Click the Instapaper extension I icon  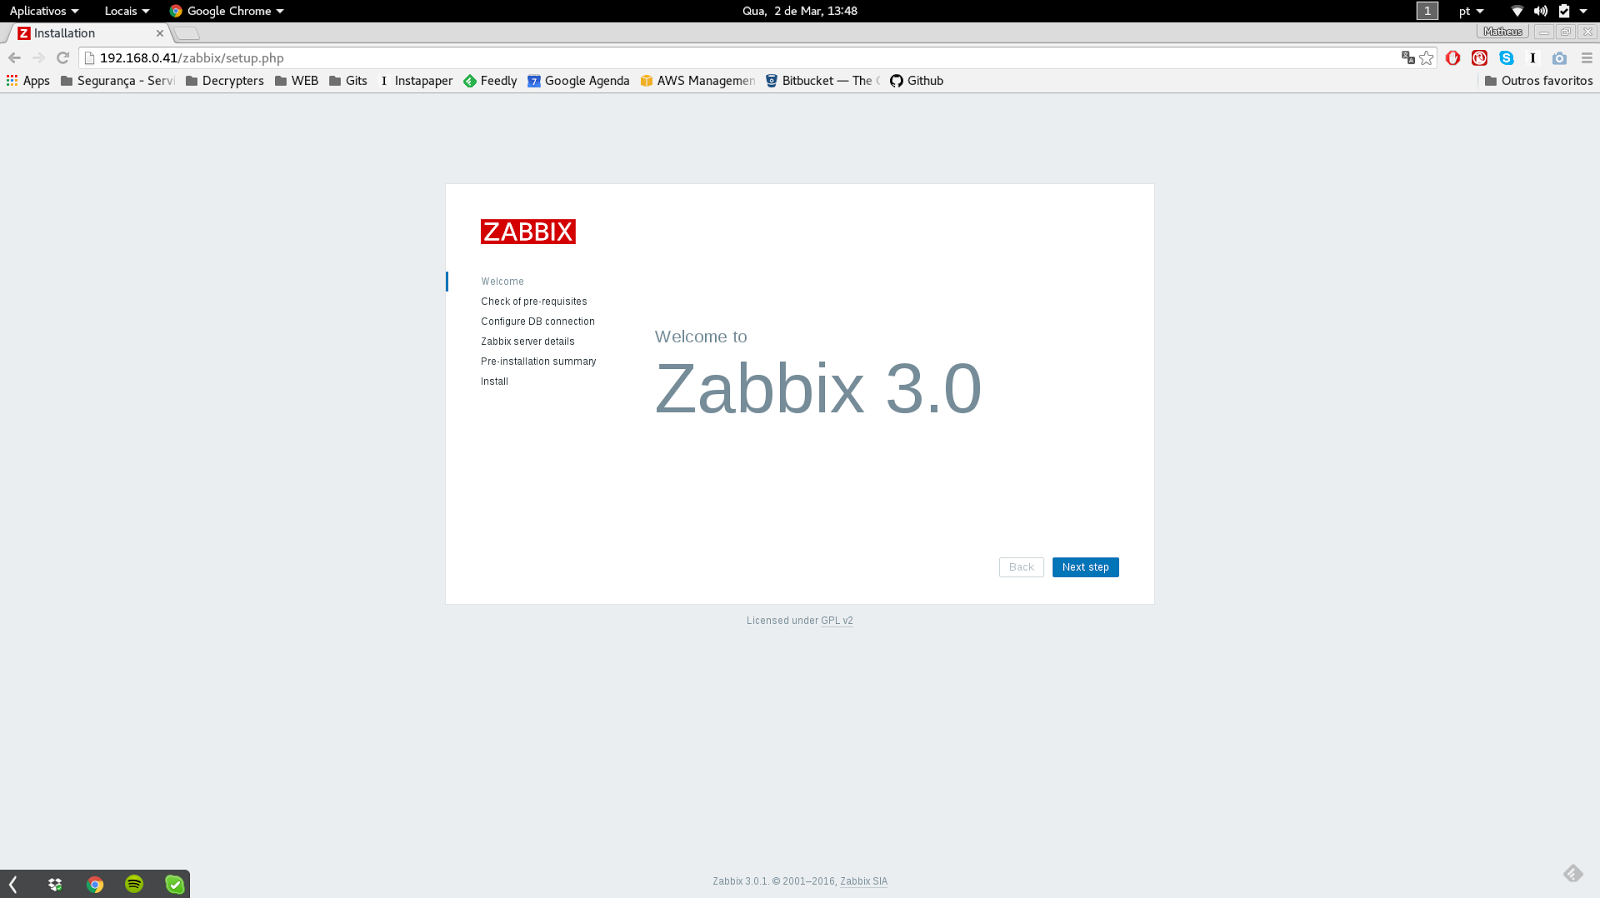[1532, 58]
